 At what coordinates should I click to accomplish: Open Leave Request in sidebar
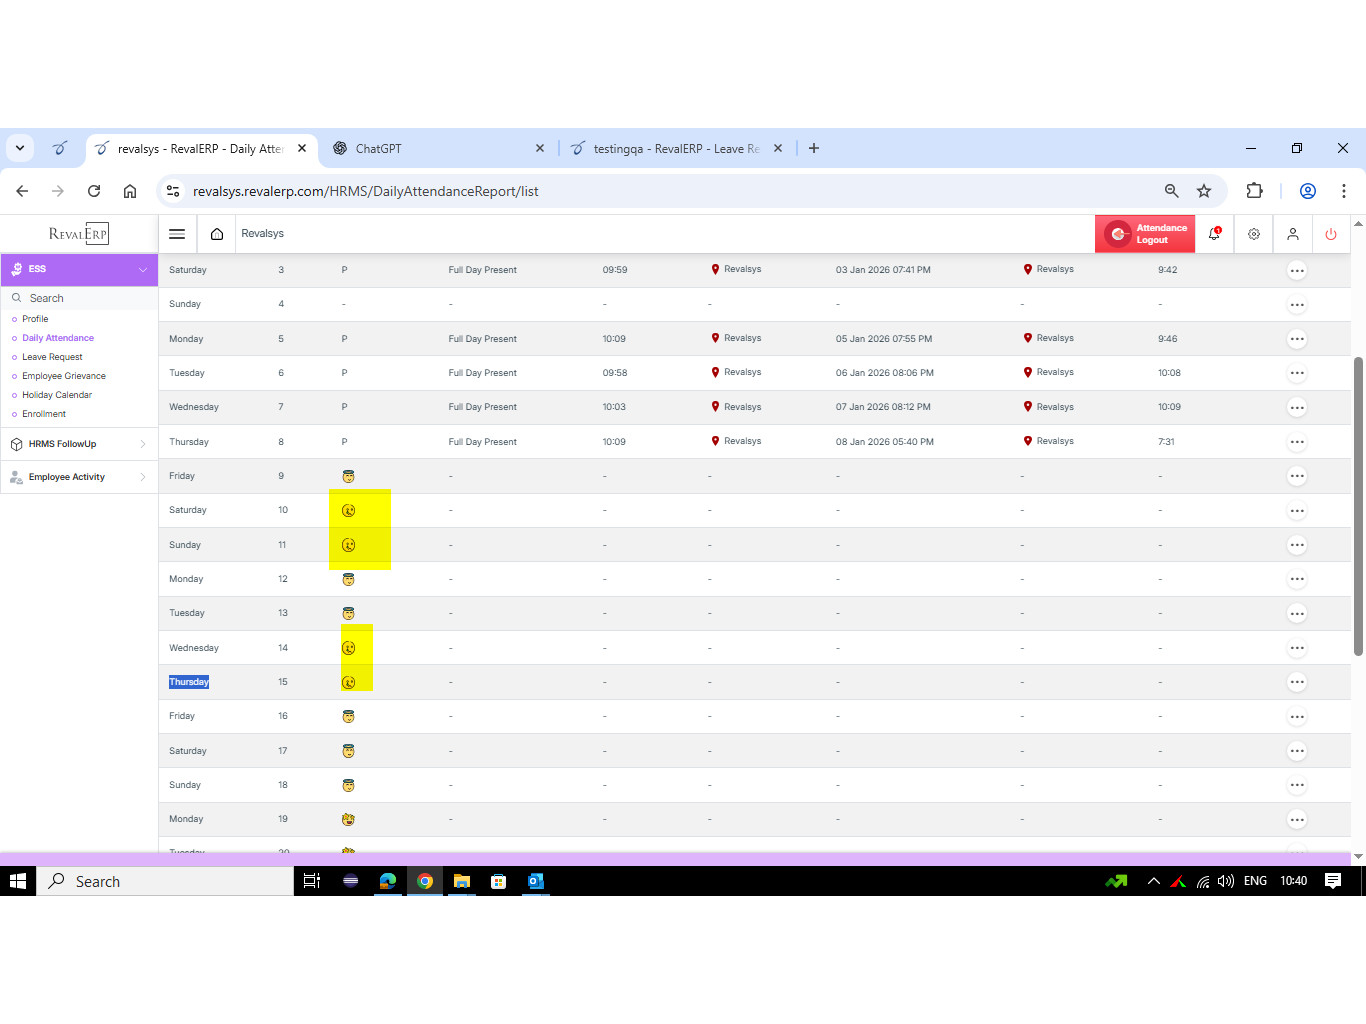click(x=52, y=357)
